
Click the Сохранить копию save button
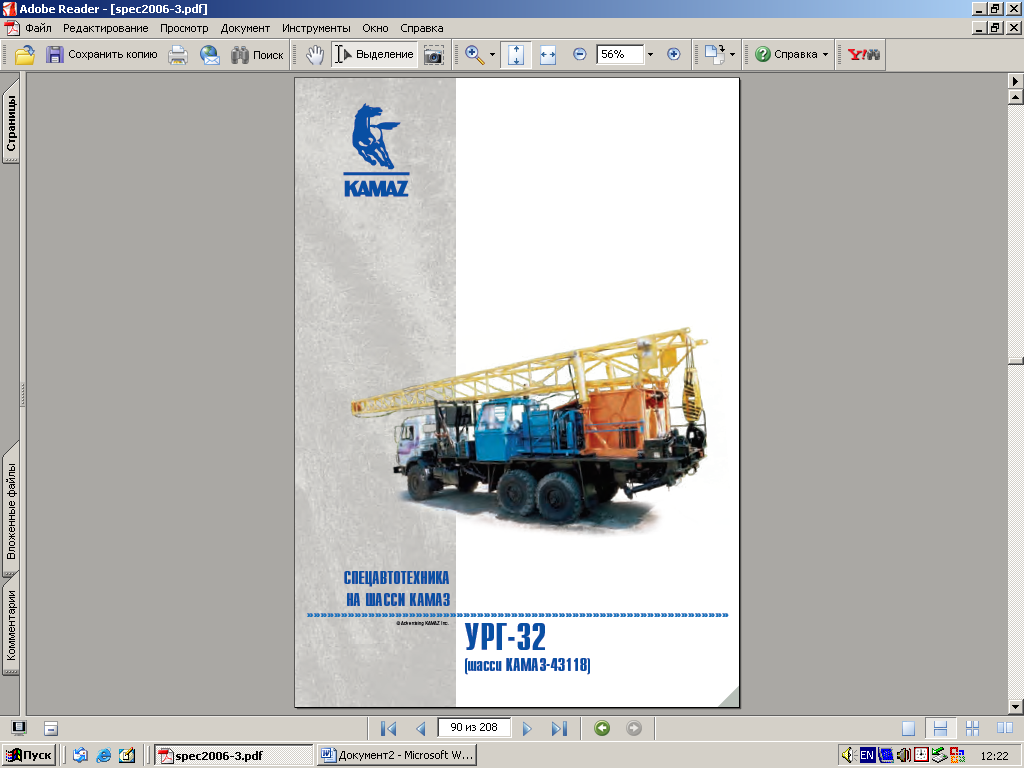102,55
